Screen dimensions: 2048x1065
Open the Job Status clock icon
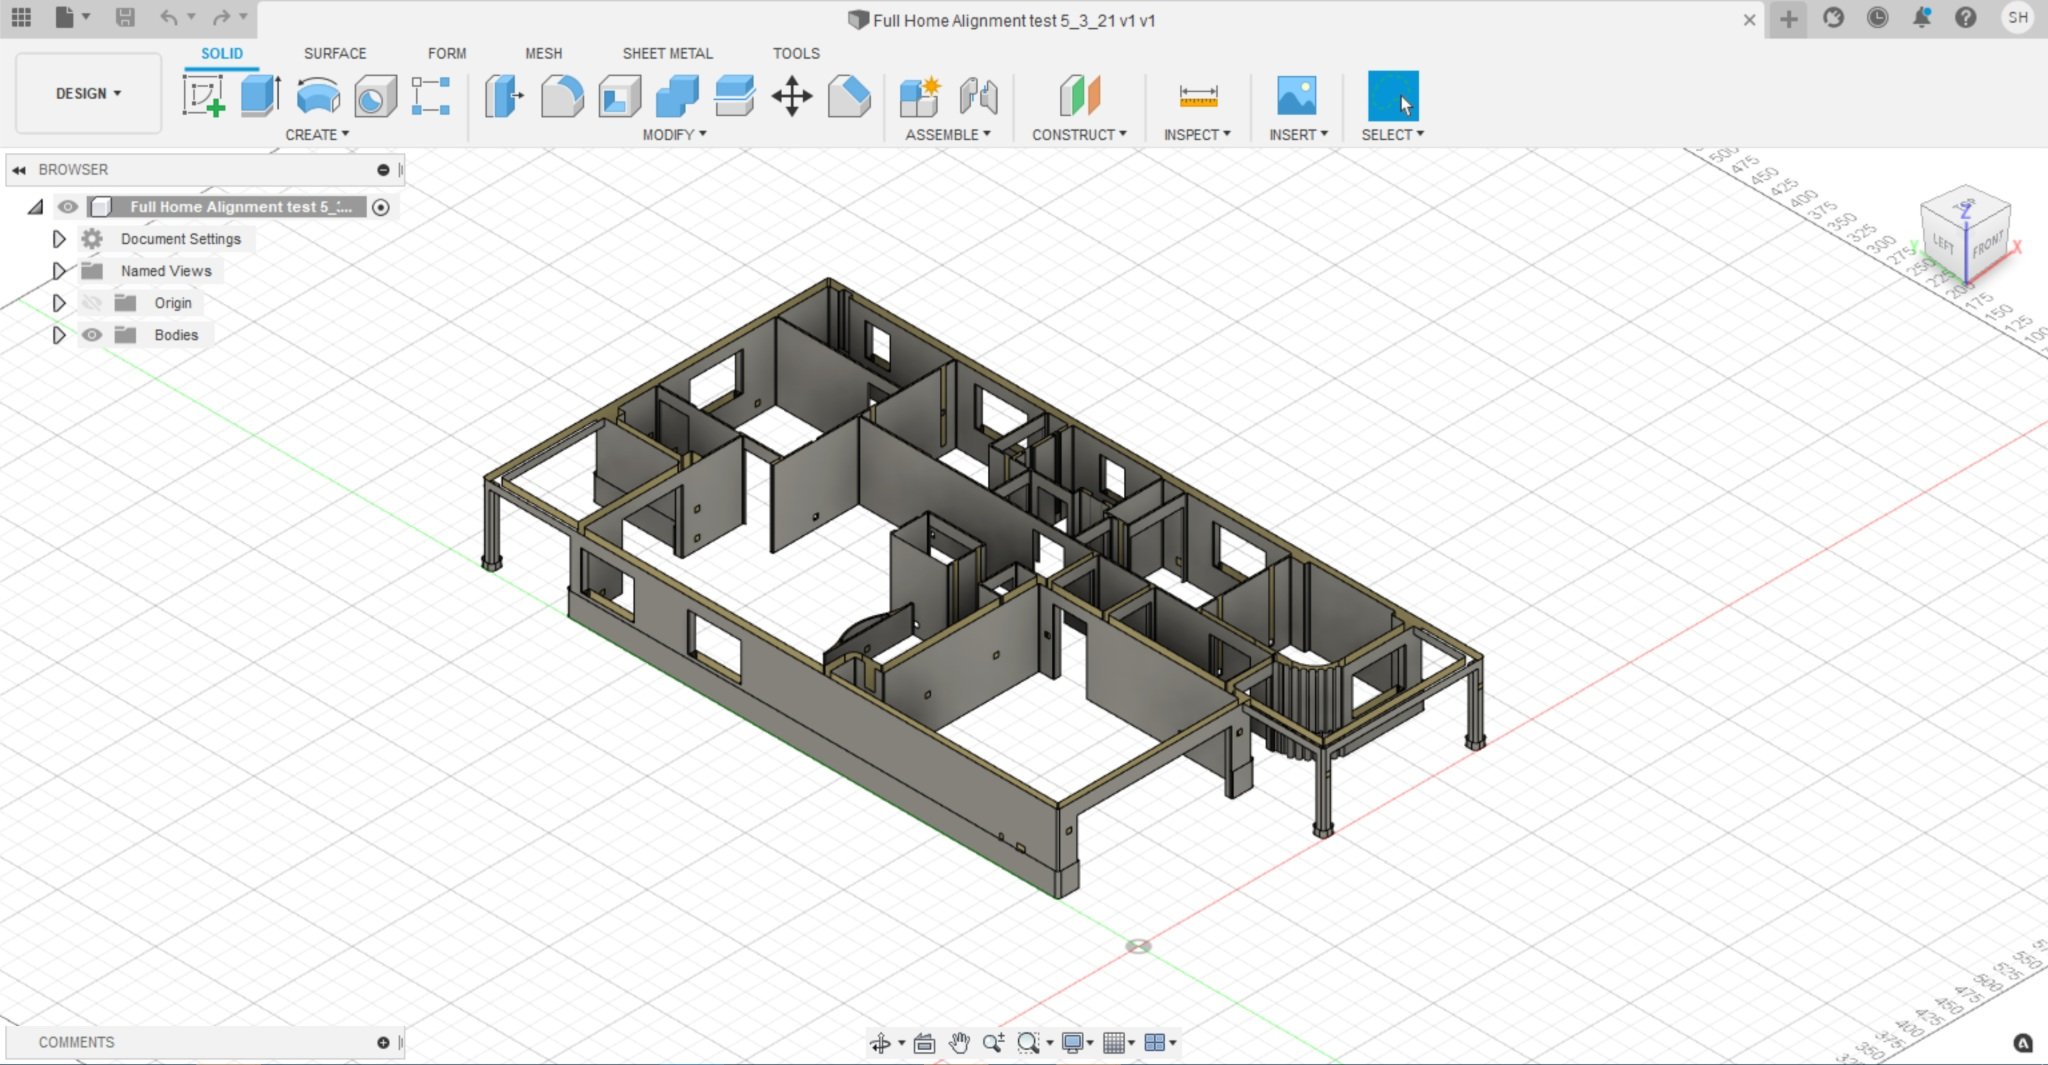tap(1878, 17)
